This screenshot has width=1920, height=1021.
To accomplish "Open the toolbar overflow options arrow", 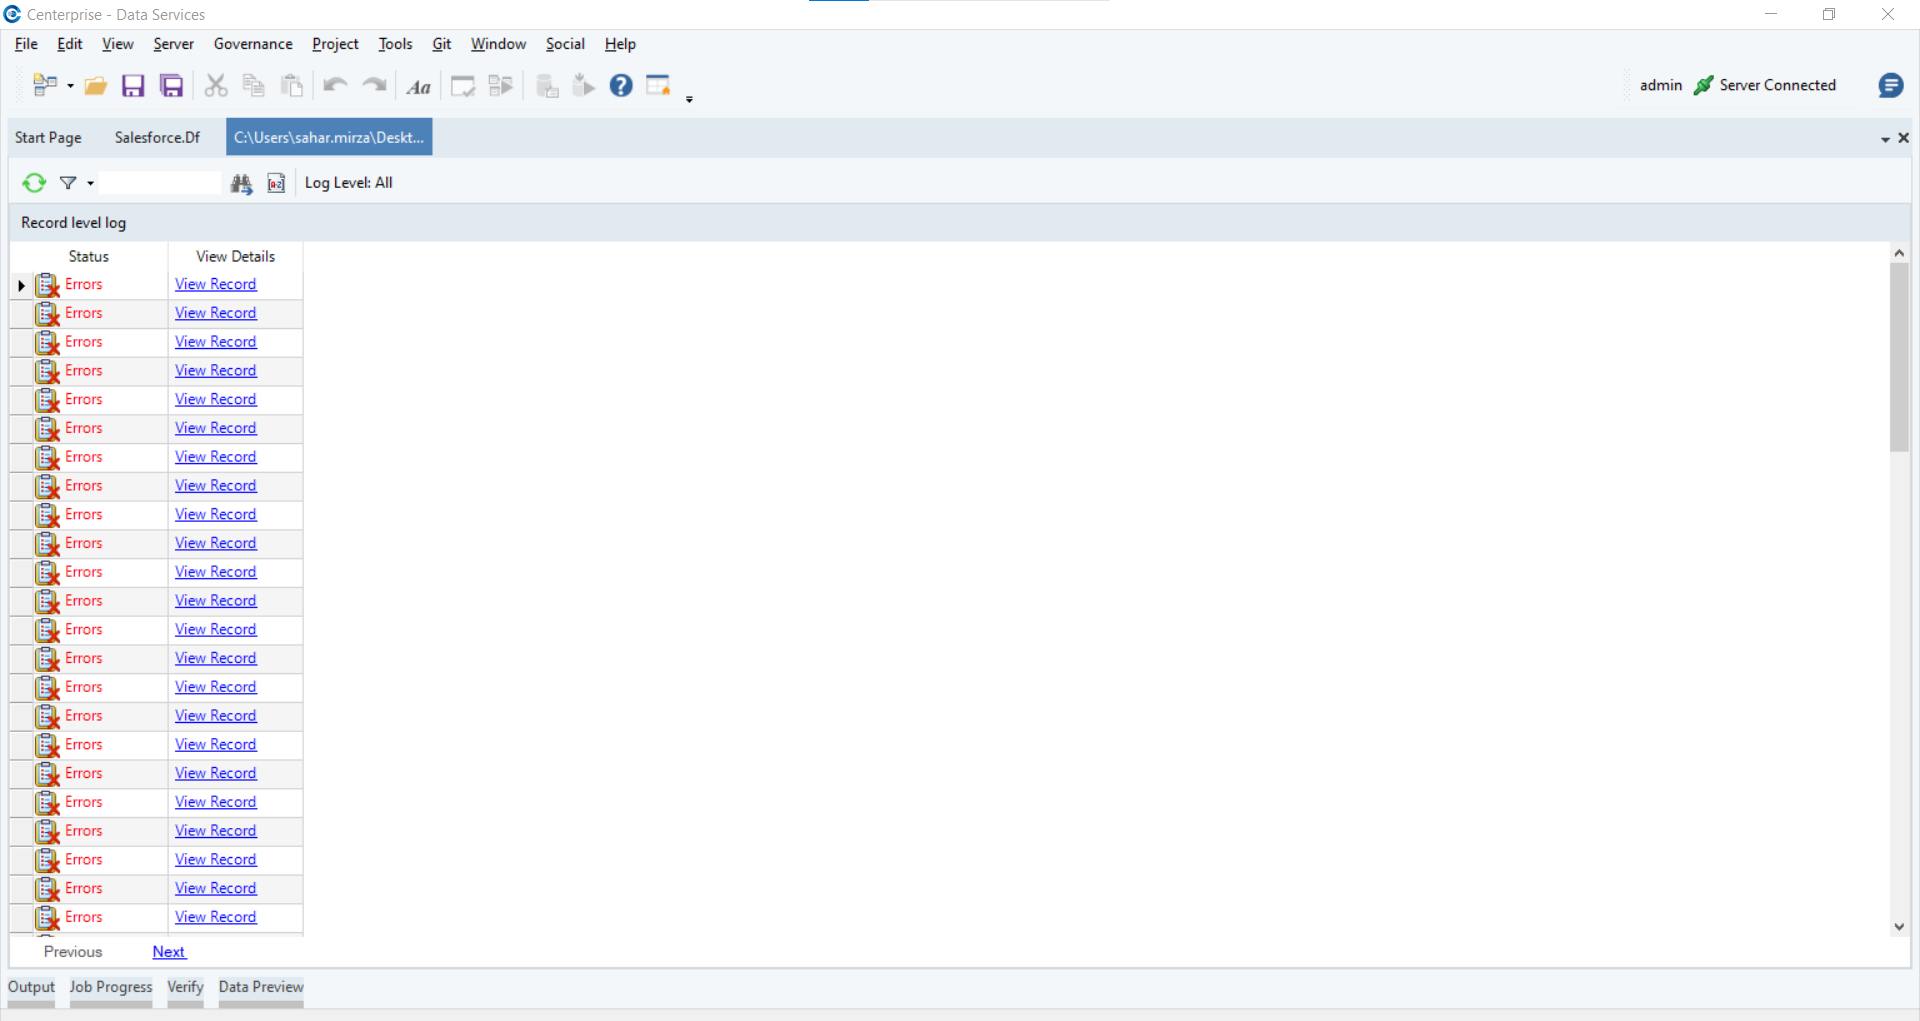I will tap(689, 100).
